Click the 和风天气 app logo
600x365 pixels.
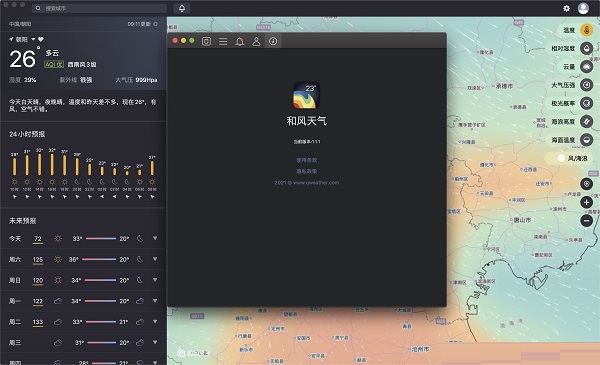coord(307,95)
